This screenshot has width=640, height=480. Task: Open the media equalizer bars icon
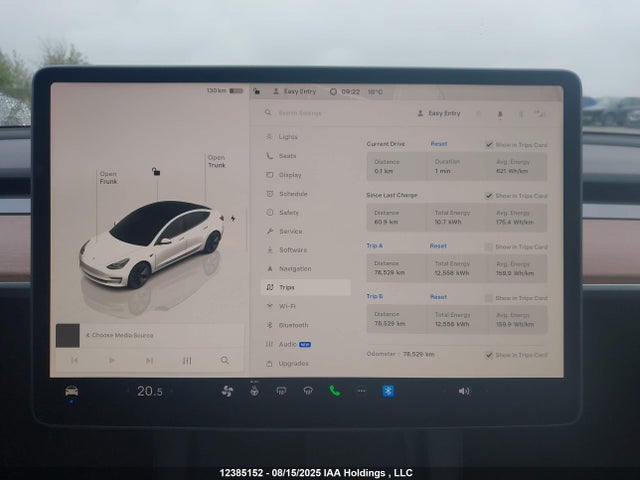coord(187,360)
